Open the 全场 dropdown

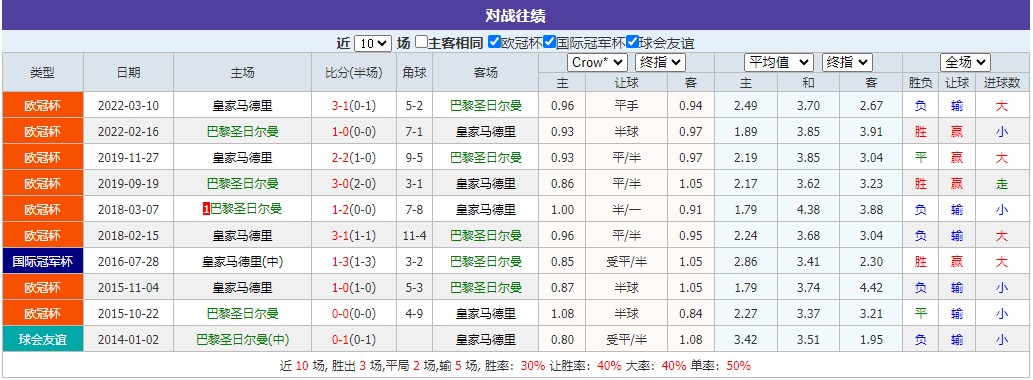click(x=966, y=63)
